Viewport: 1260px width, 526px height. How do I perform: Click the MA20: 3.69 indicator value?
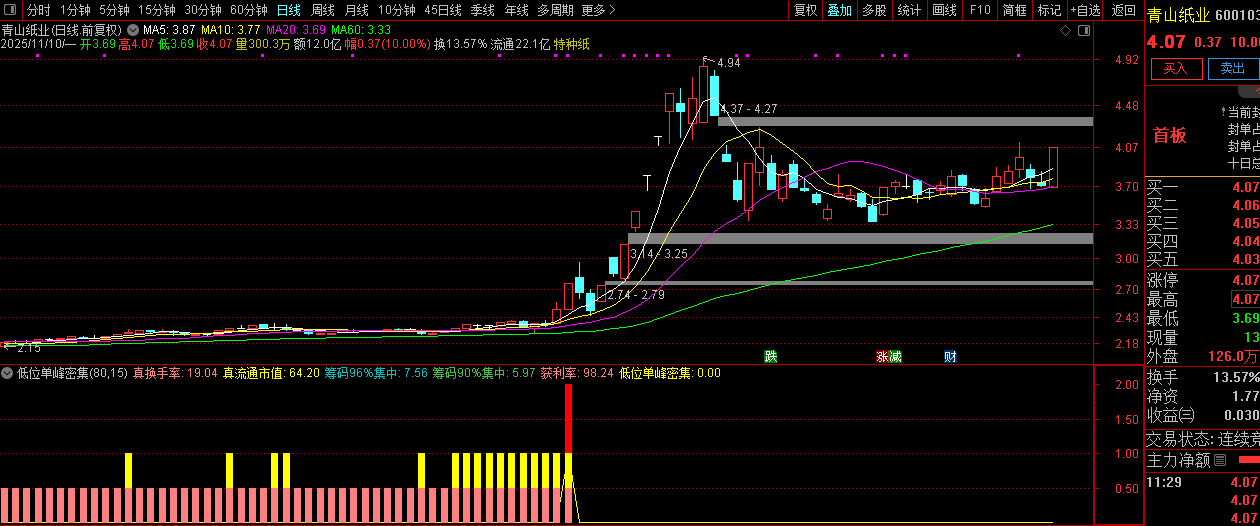(x=296, y=30)
